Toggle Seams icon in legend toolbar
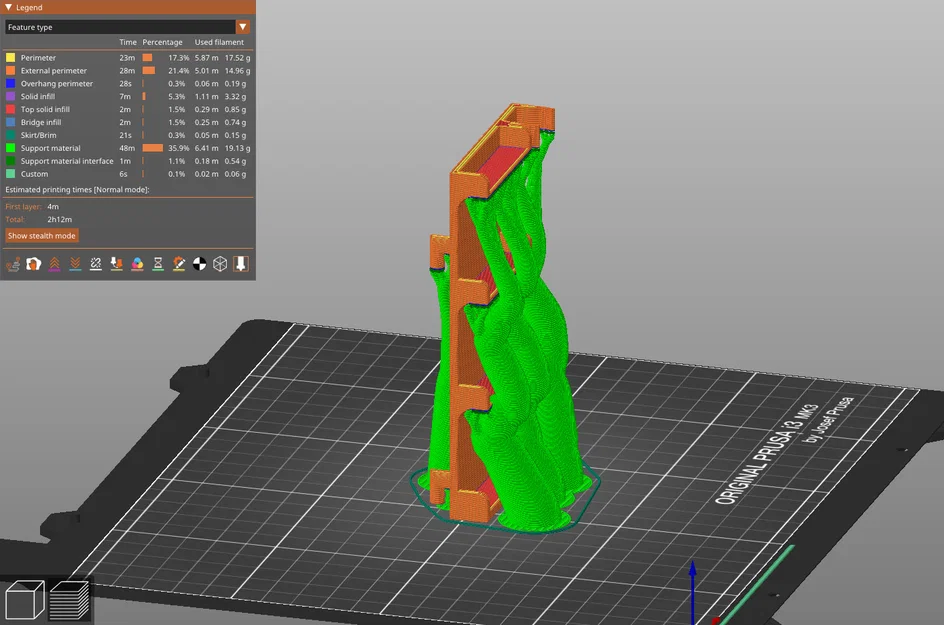This screenshot has height=625, width=944. (96, 264)
